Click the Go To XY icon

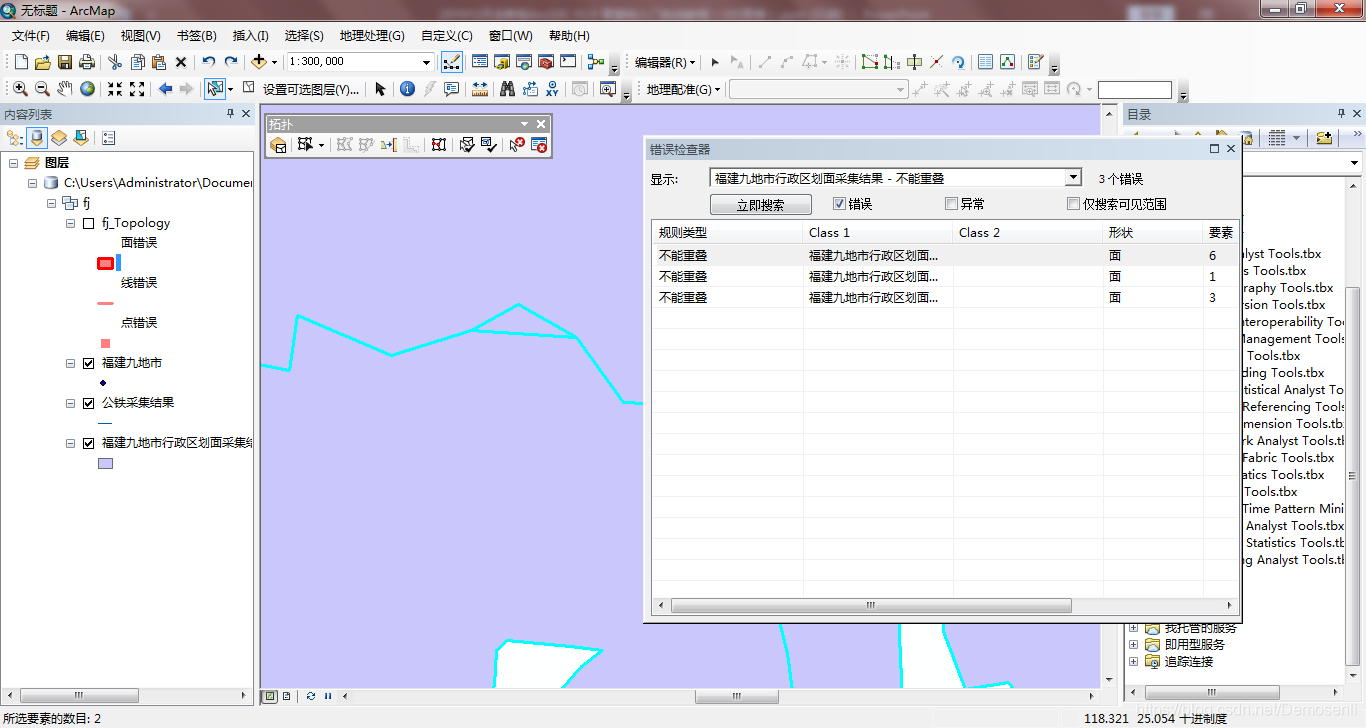click(x=553, y=89)
